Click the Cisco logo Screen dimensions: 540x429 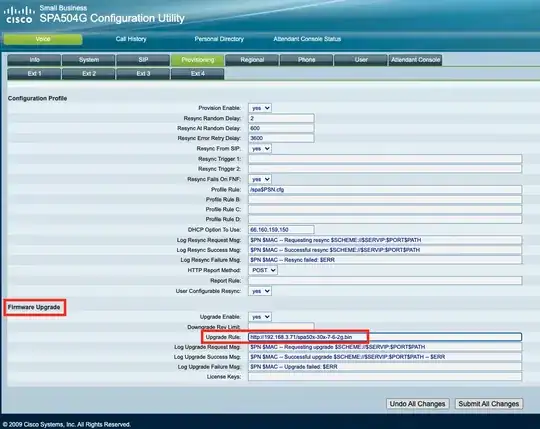tap(19, 15)
